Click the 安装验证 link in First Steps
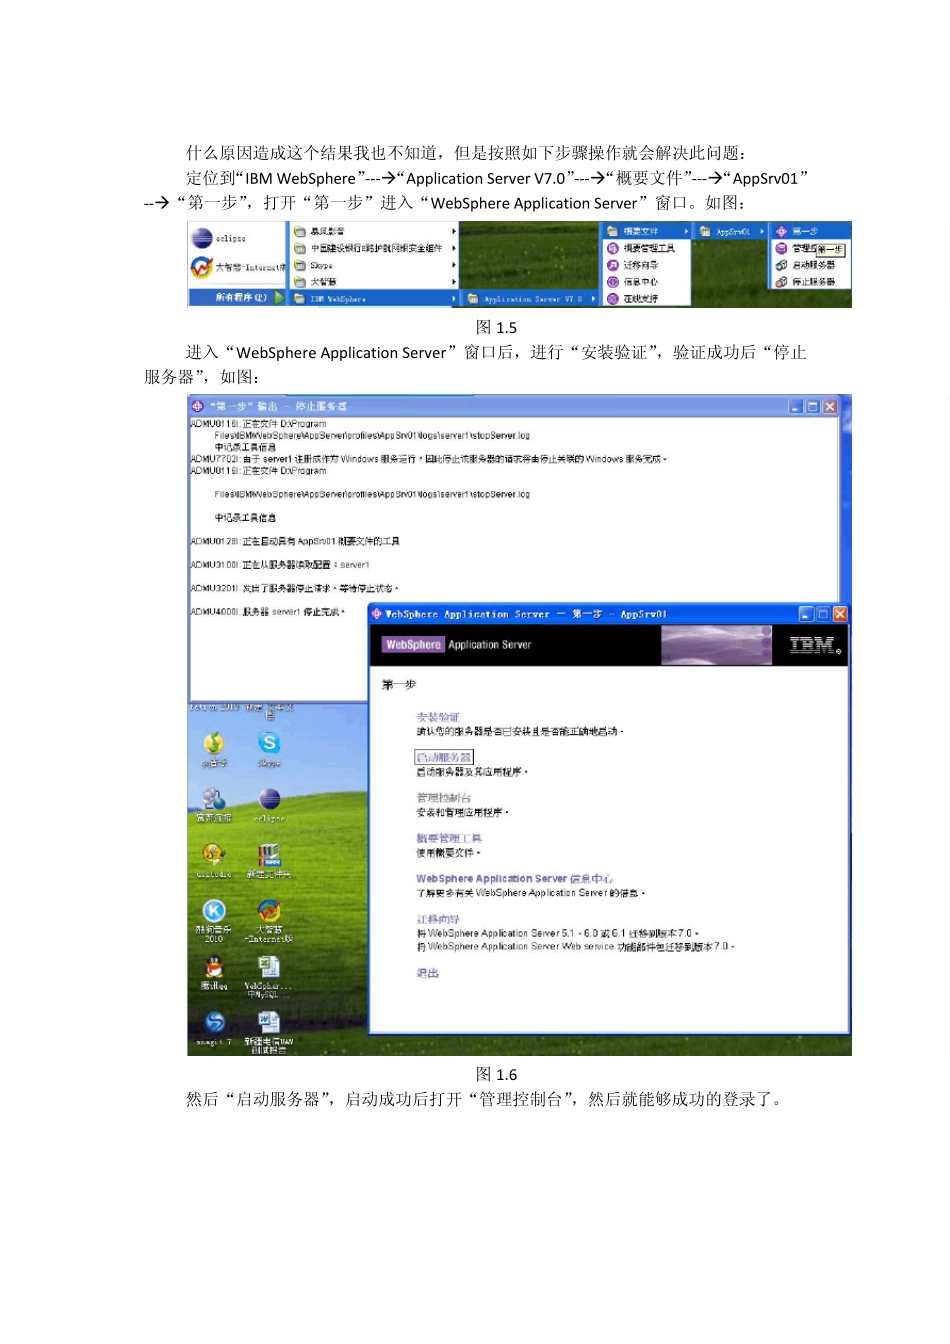The width and height of the screenshot is (950, 1344). coord(438,717)
